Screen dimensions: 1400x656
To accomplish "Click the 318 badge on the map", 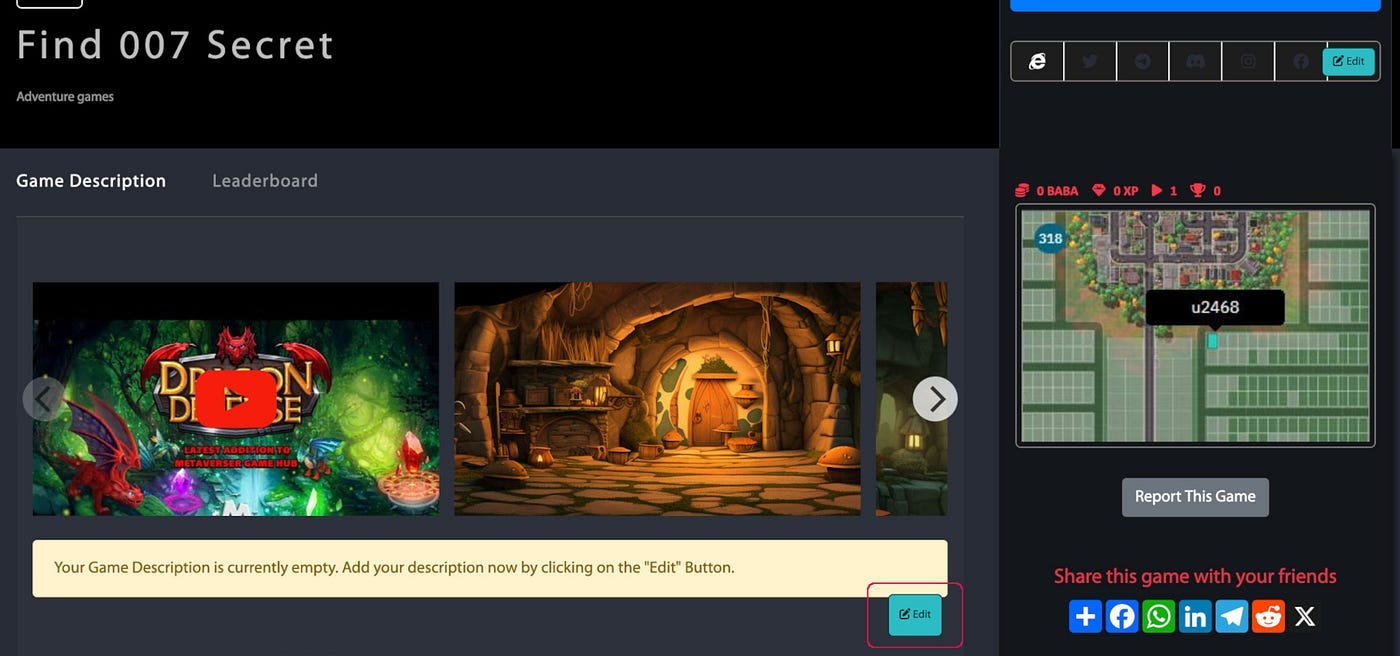I will pos(1050,238).
